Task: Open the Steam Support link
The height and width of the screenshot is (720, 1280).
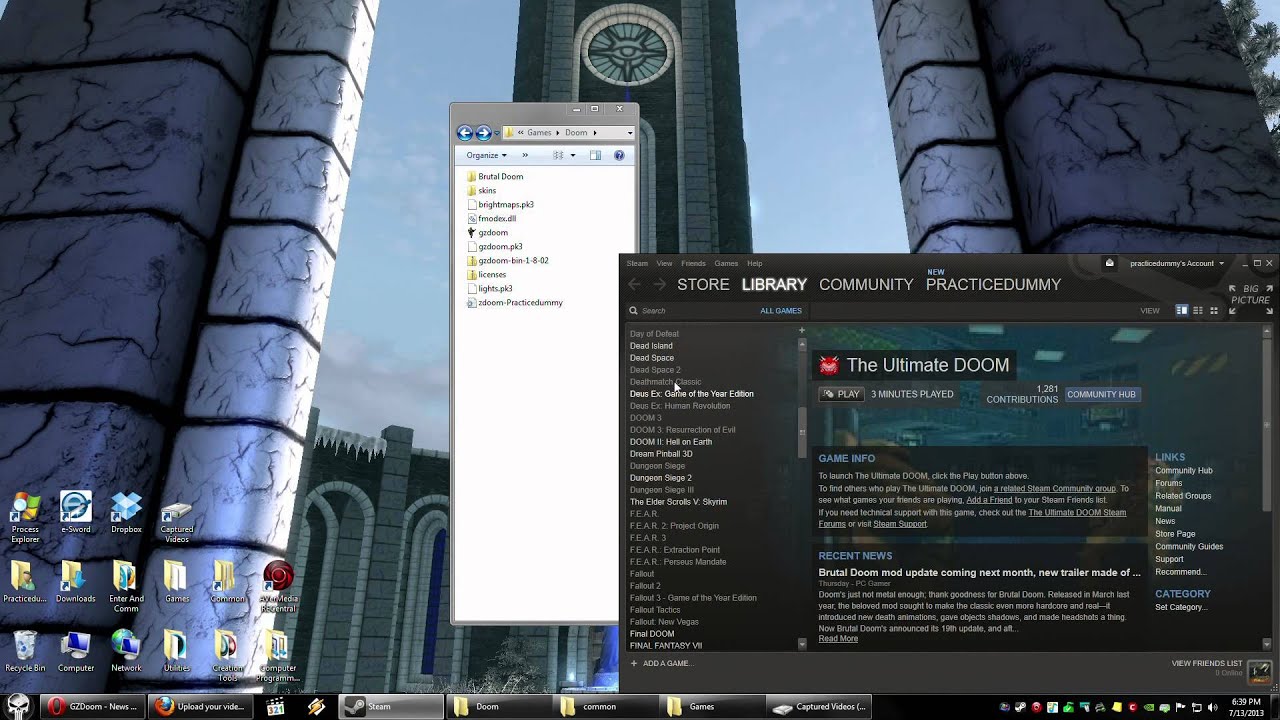Action: point(900,524)
